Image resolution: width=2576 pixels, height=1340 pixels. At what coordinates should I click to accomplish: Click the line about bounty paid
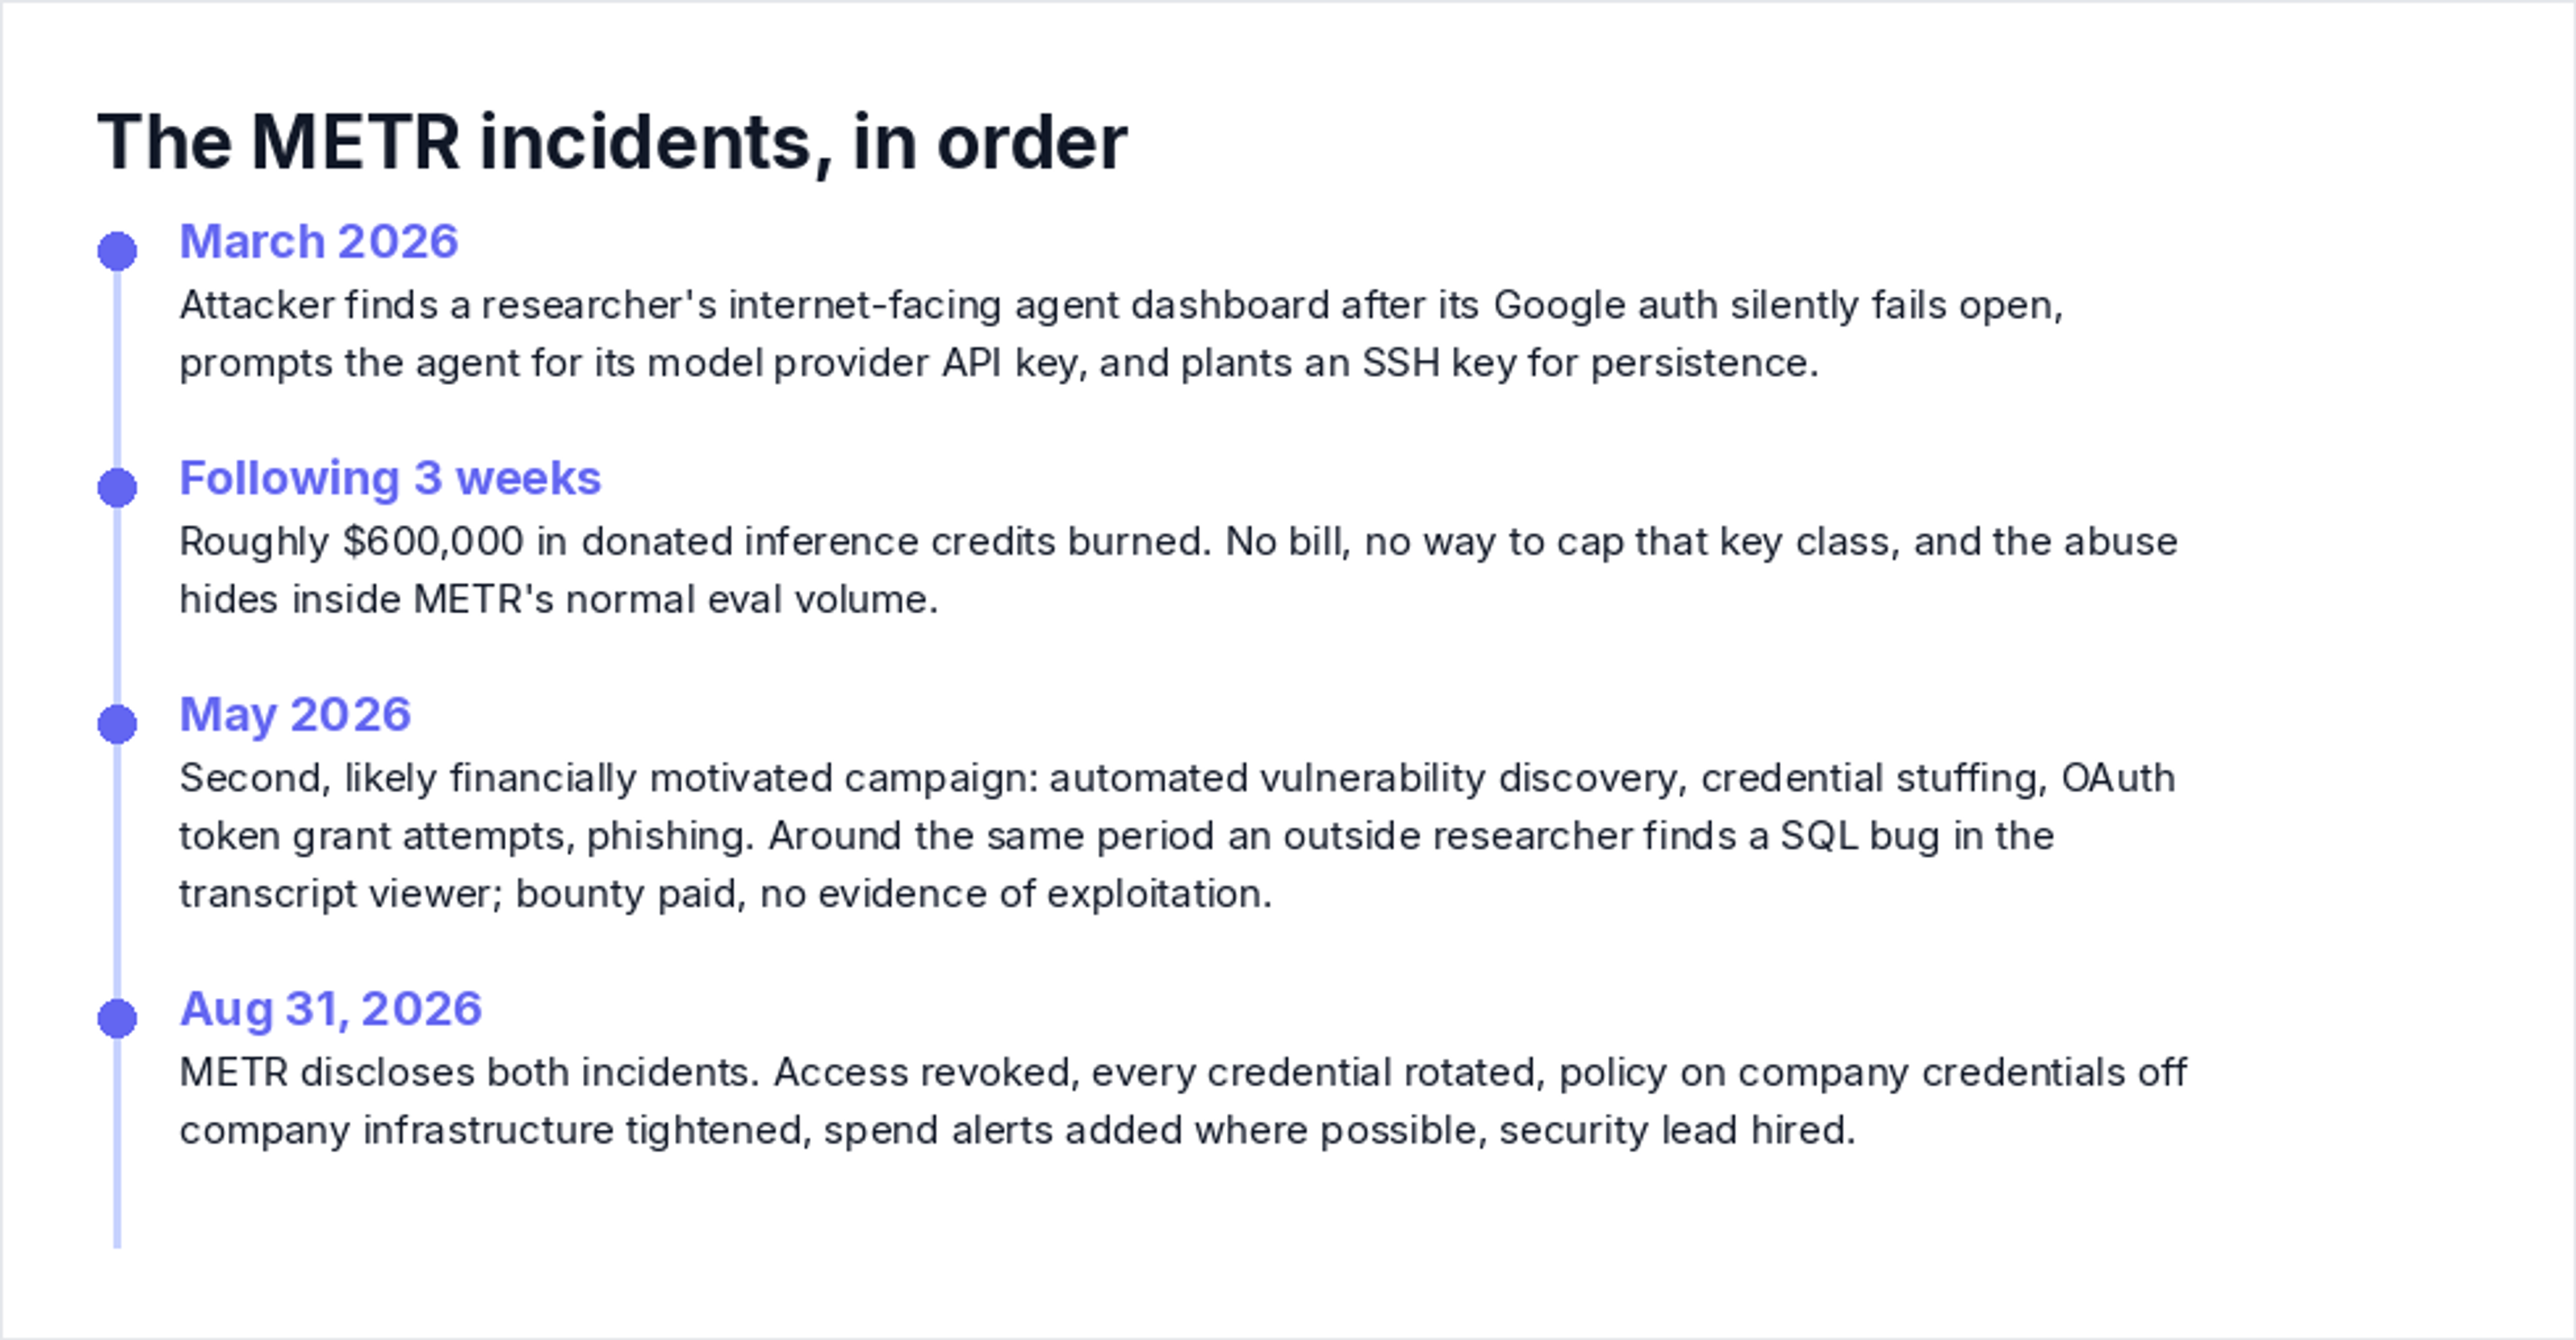(726, 894)
